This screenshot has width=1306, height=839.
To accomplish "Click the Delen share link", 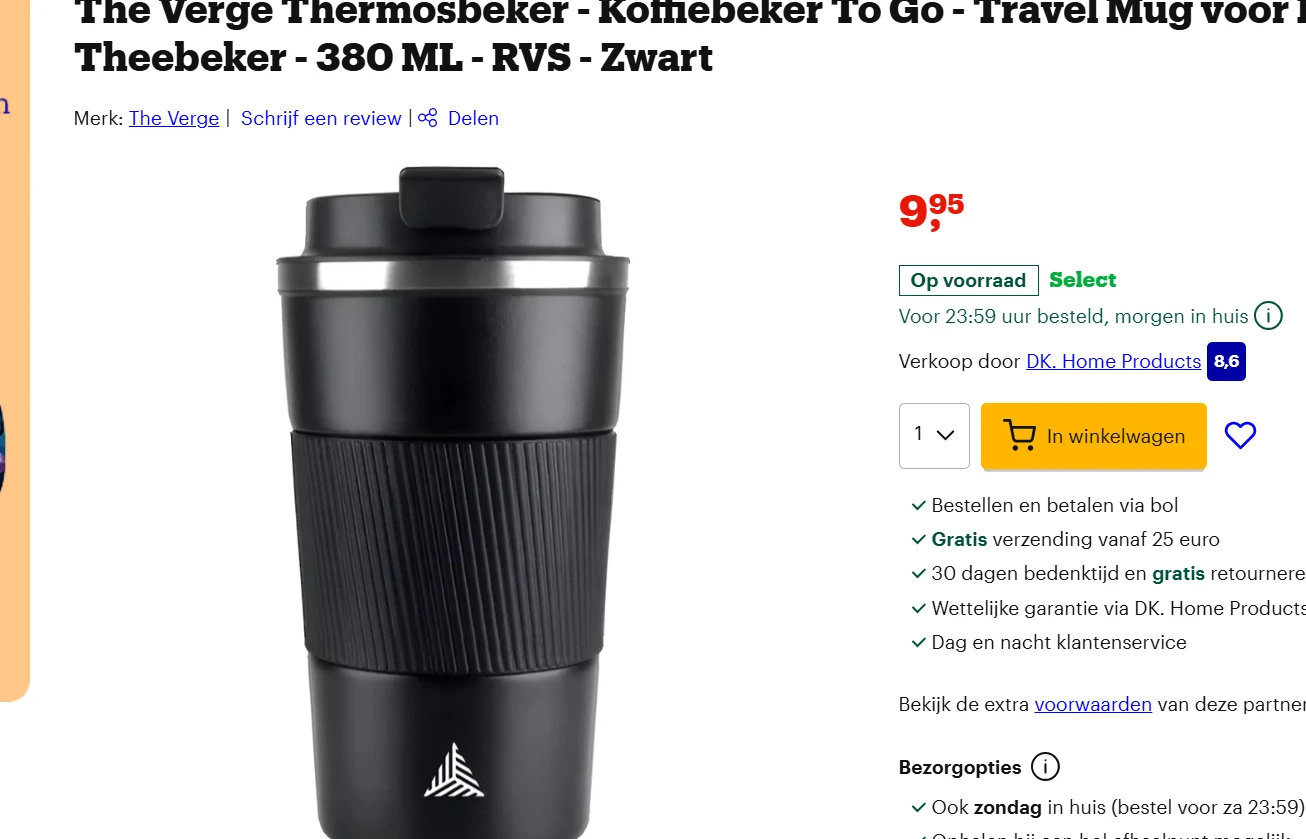I will [x=473, y=118].
